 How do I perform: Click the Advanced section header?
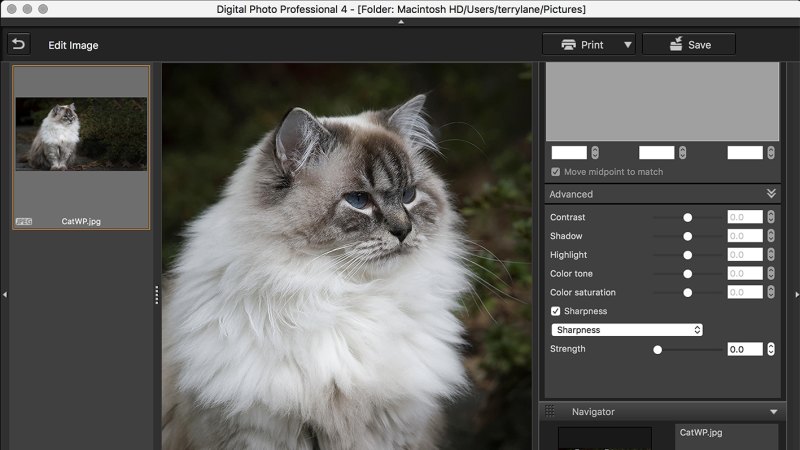662,194
